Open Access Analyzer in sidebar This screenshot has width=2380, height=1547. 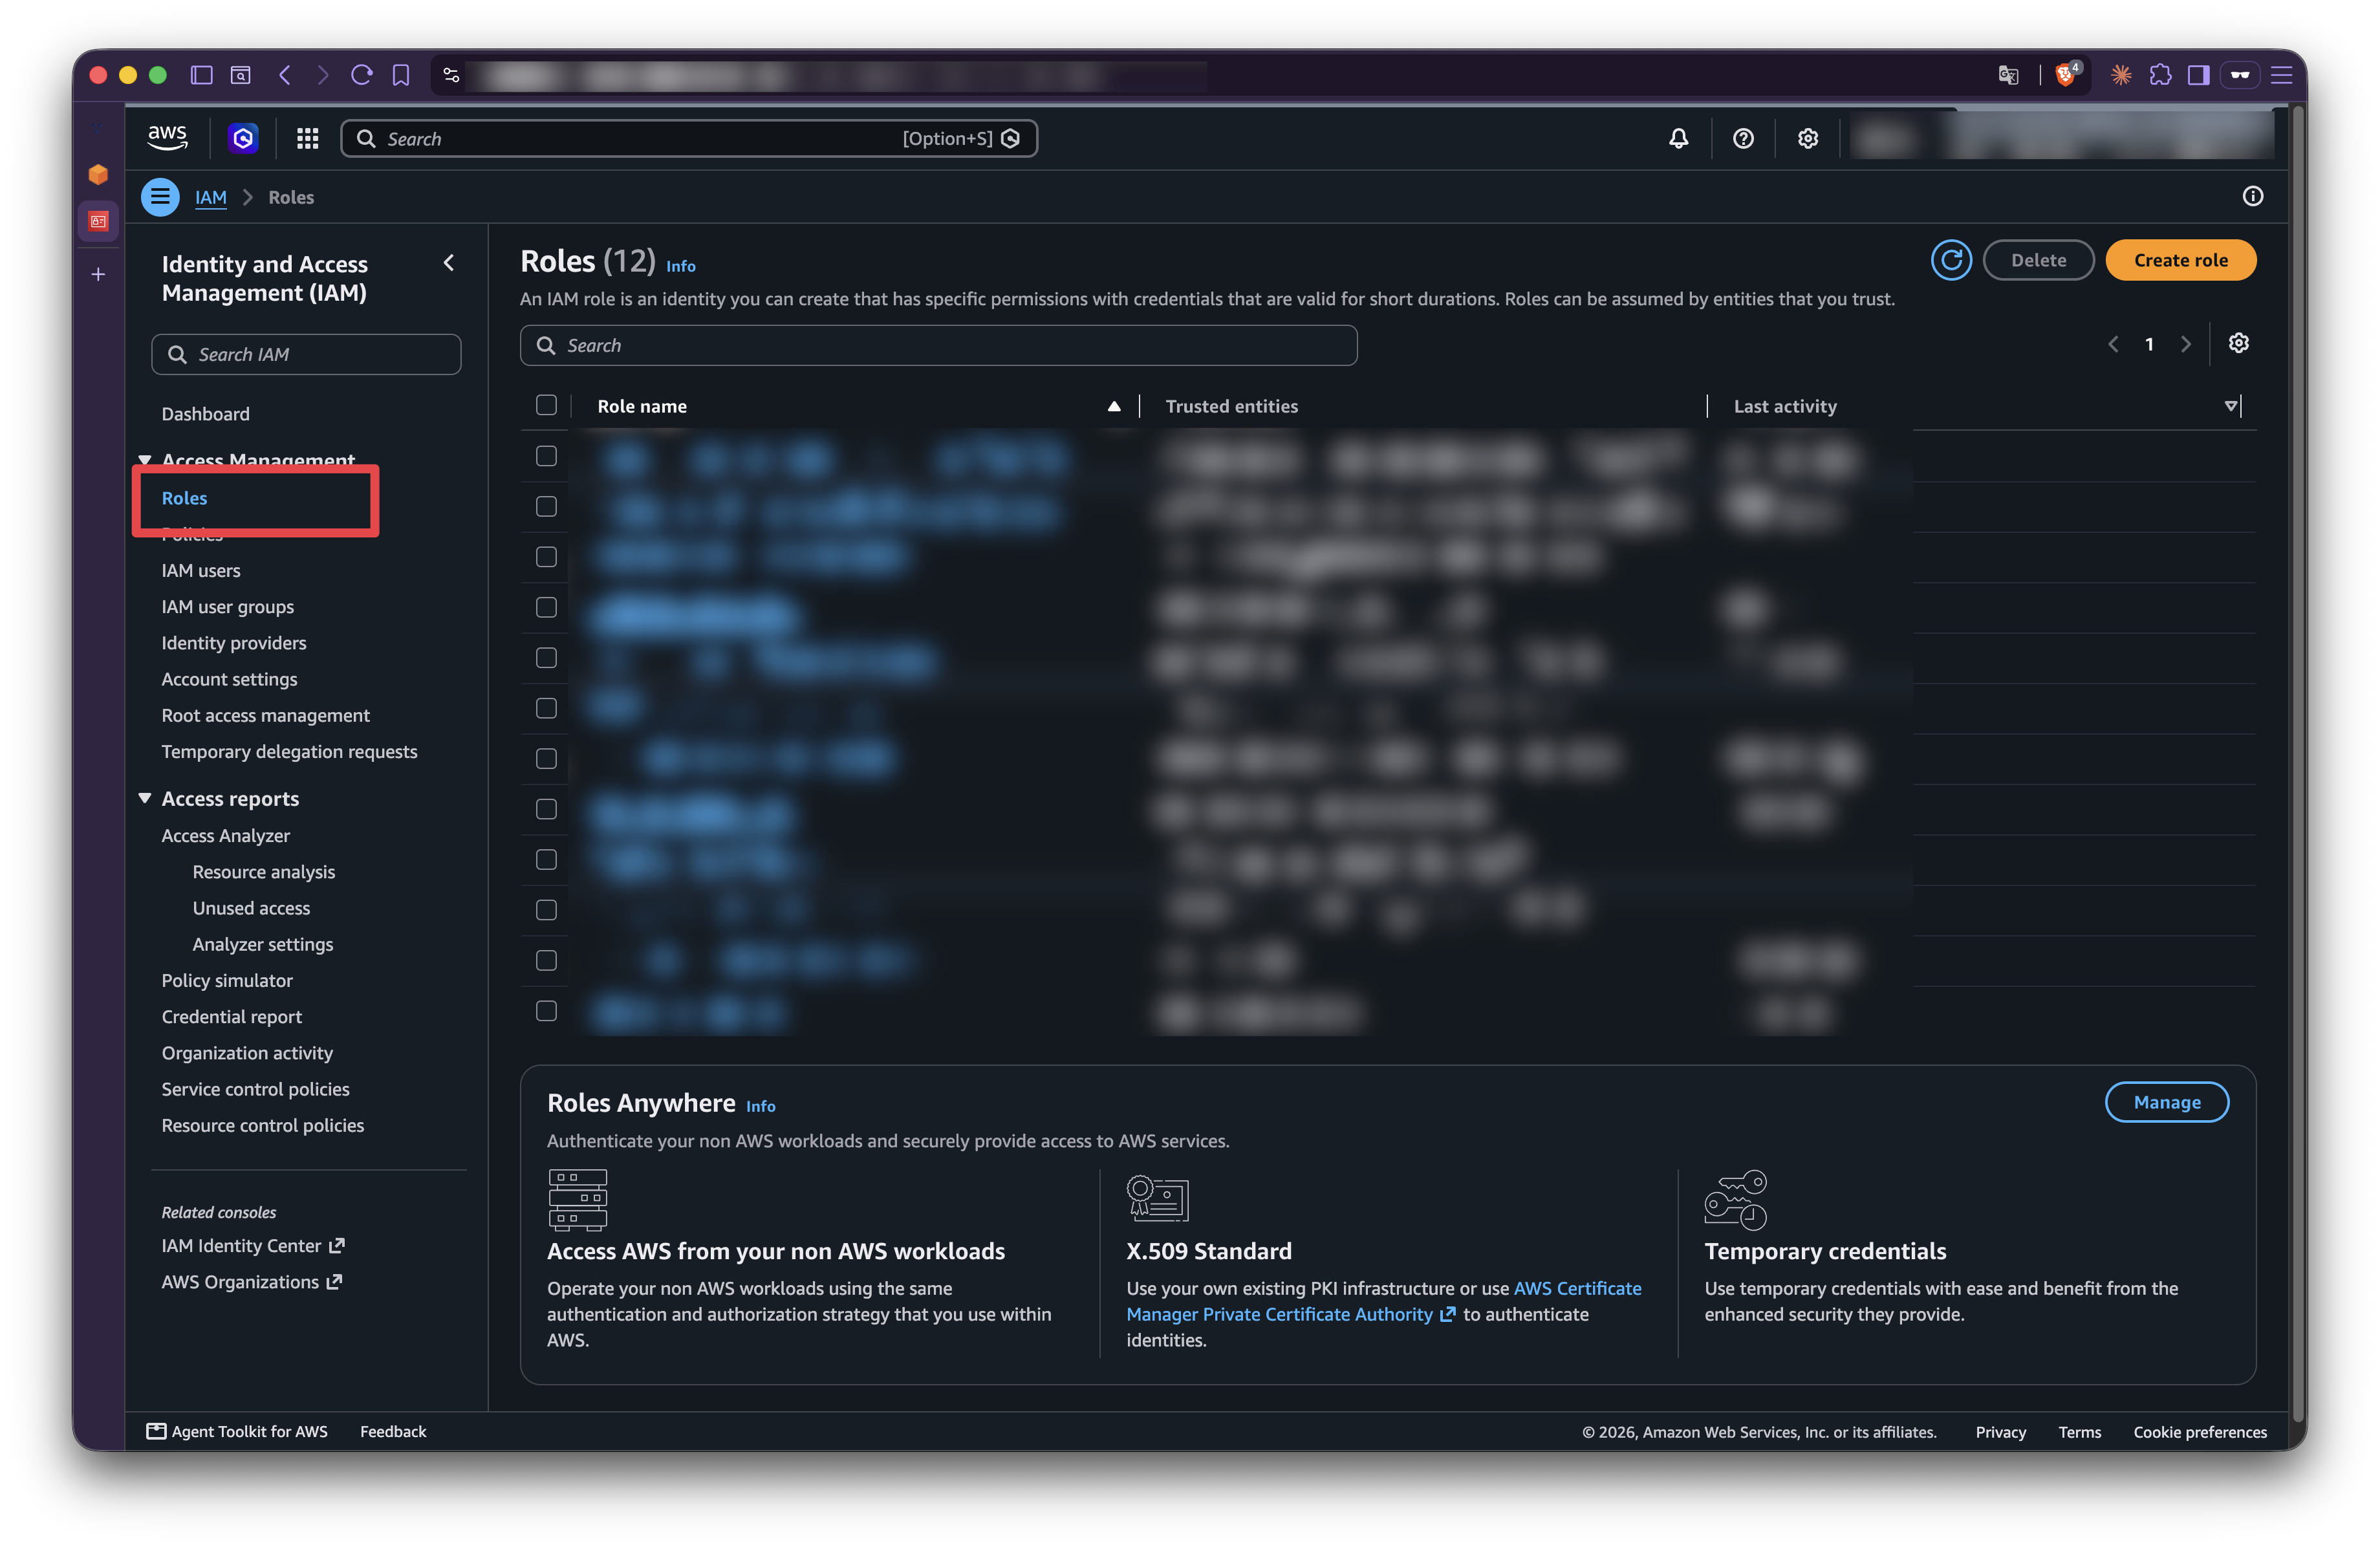pyautogui.click(x=226, y=836)
